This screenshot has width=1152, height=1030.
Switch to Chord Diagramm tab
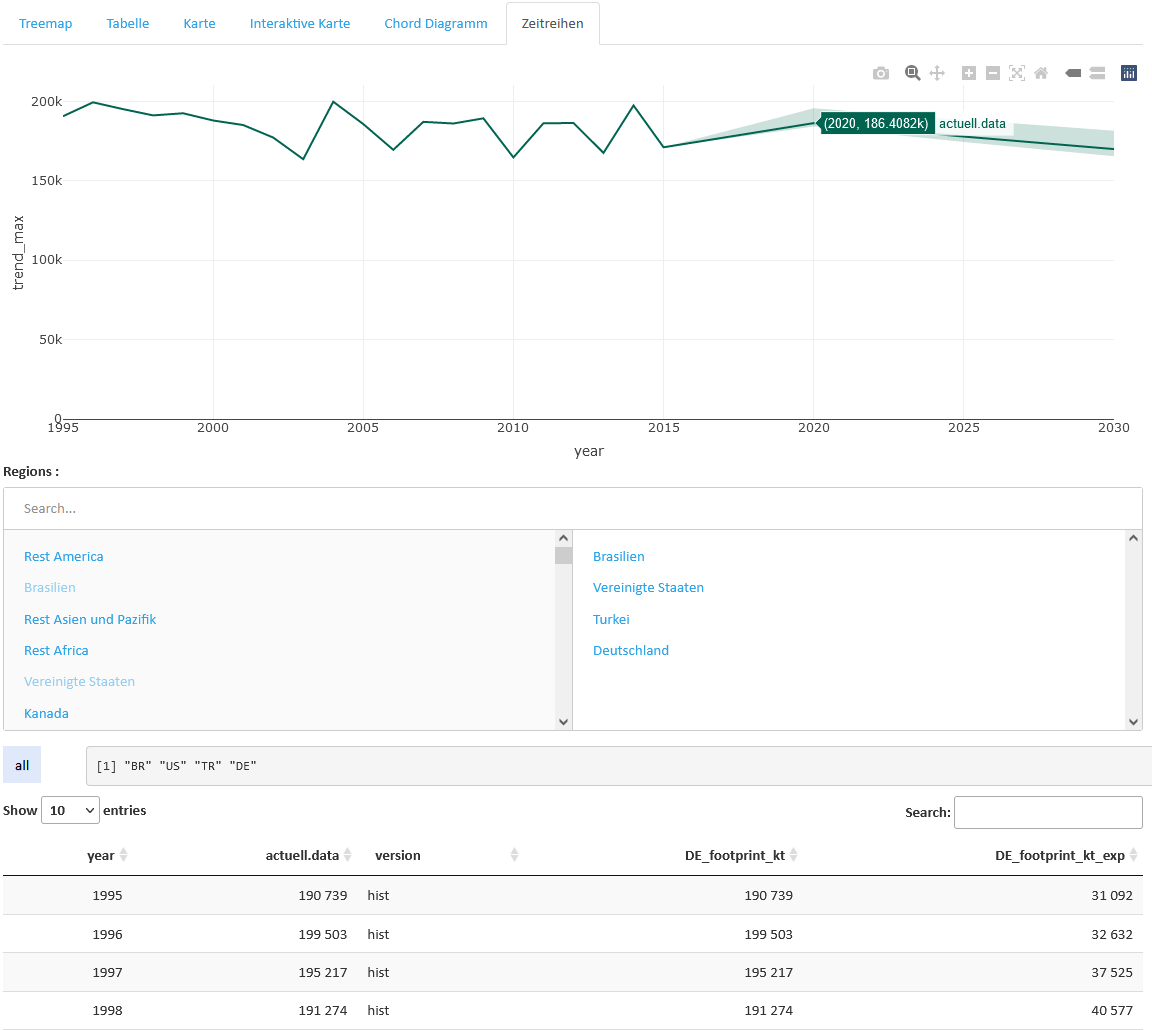pyautogui.click(x=436, y=24)
